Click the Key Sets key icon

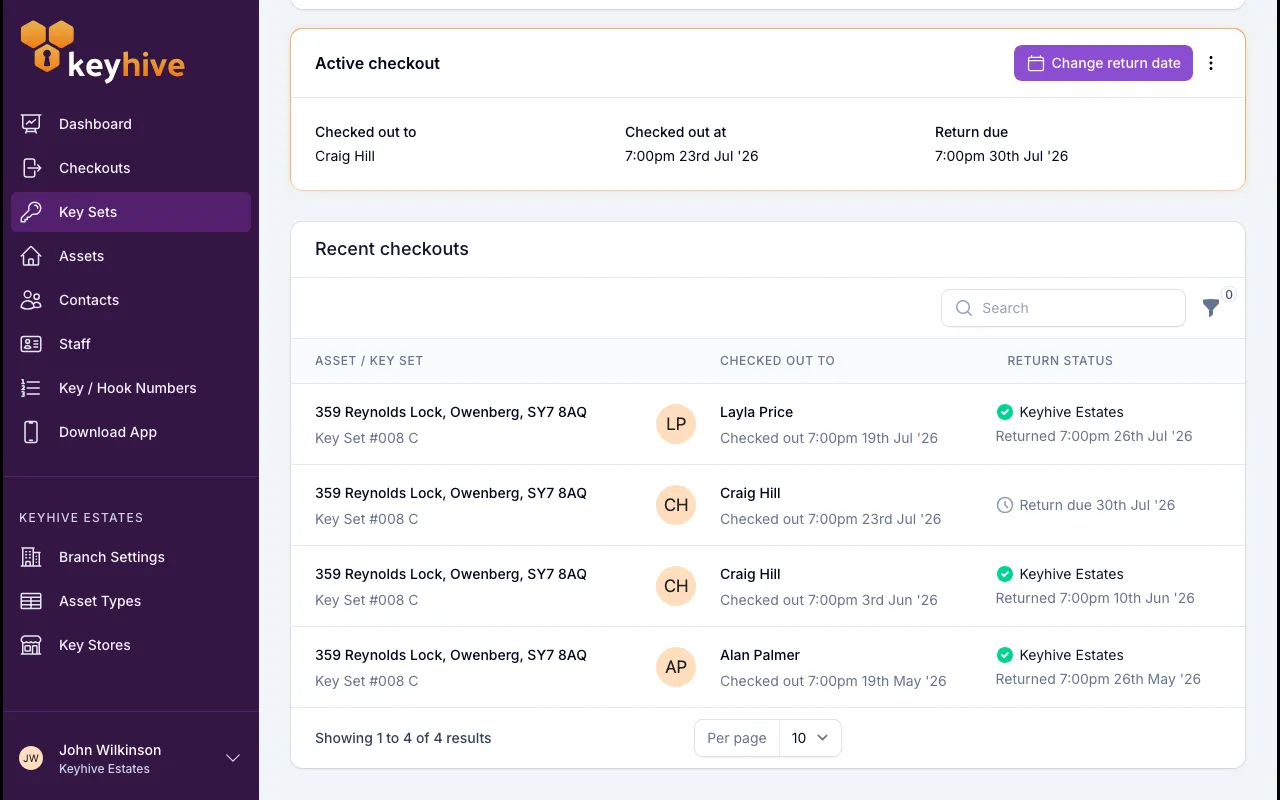(x=31, y=212)
